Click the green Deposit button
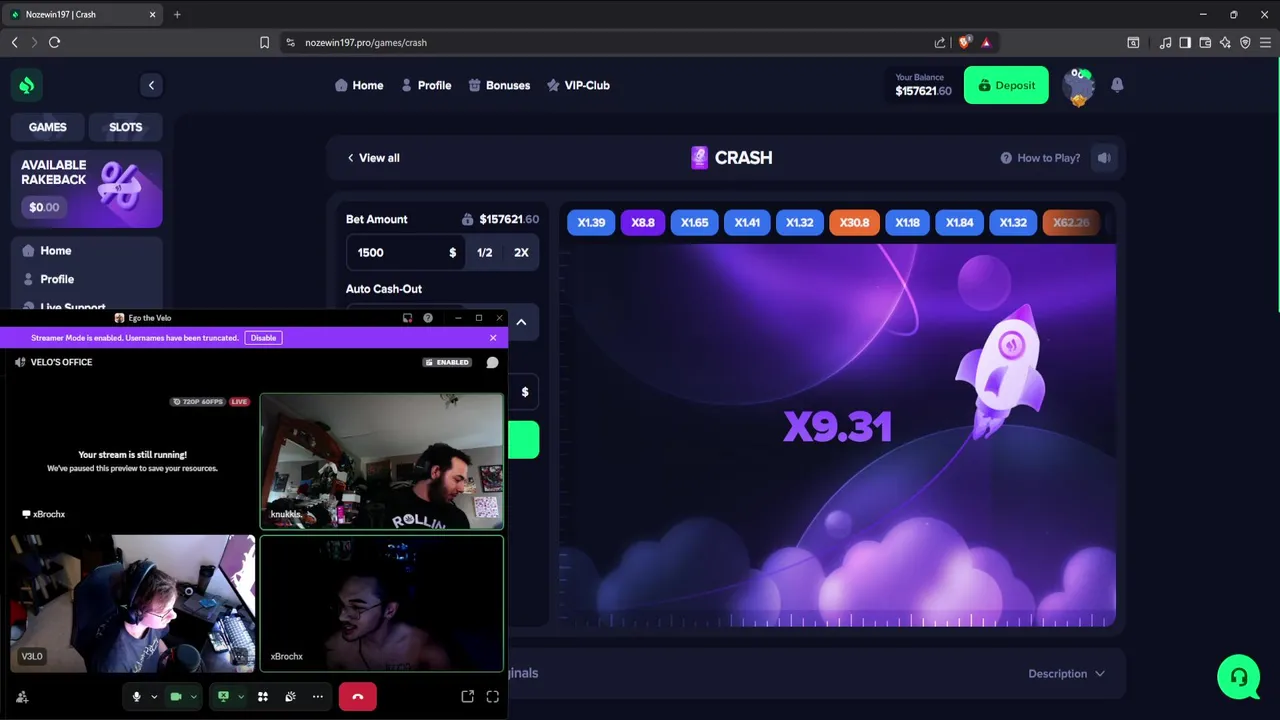This screenshot has height=720, width=1280. click(x=1006, y=85)
